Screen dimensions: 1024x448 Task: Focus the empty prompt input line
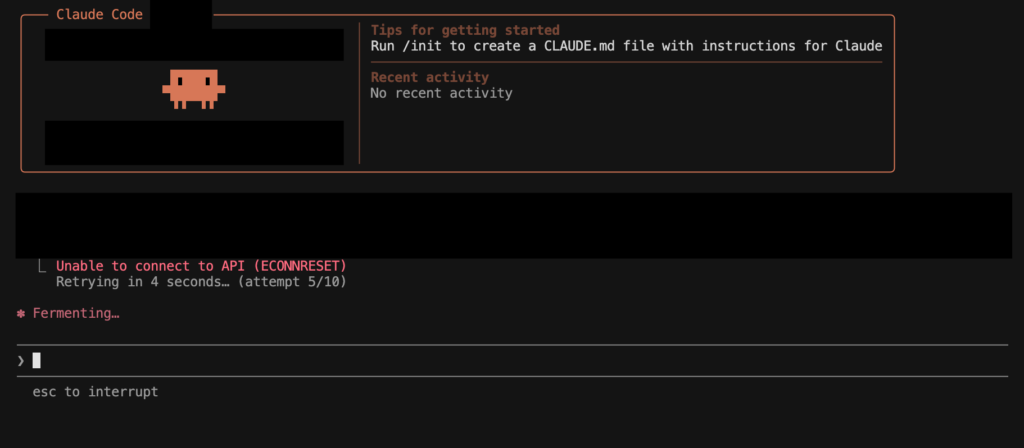(500, 360)
